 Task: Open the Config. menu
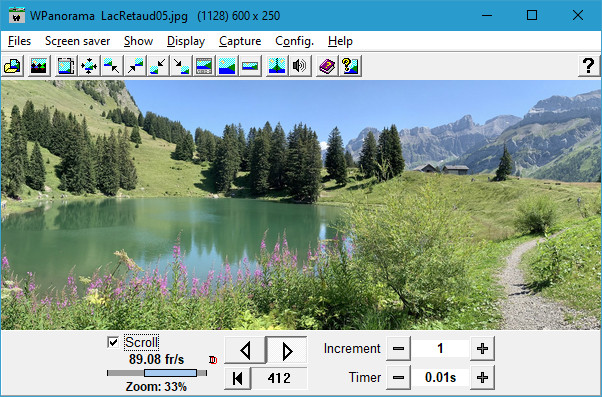pos(294,41)
